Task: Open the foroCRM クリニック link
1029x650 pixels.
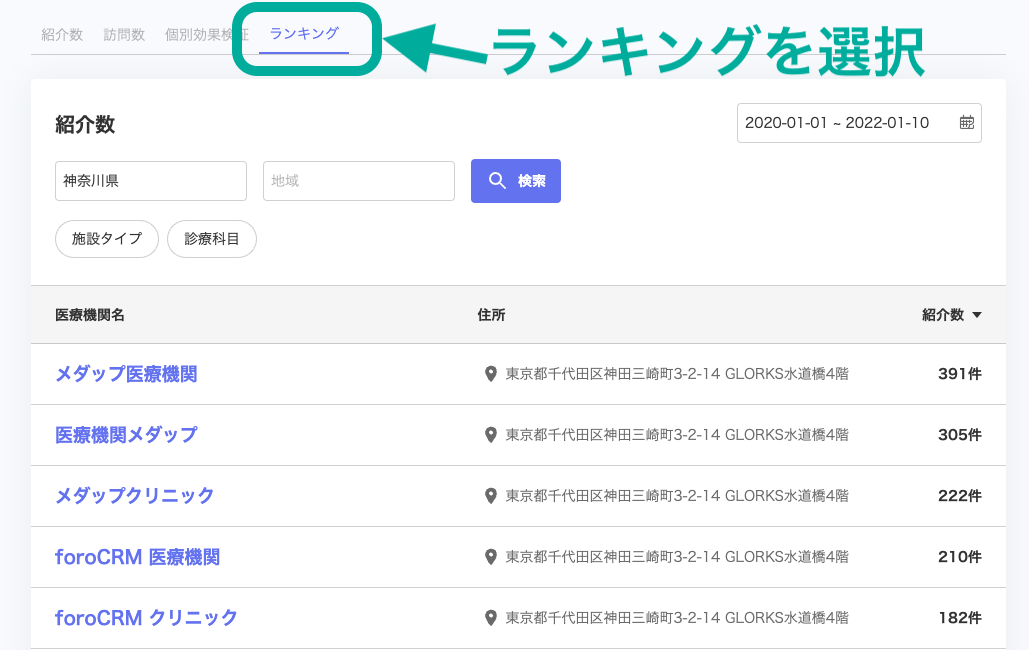Action: click(146, 618)
